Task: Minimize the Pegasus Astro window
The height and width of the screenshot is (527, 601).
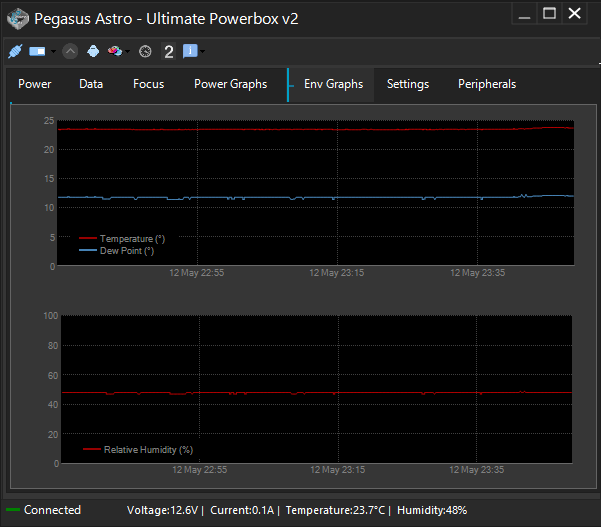Action: [x=524, y=14]
